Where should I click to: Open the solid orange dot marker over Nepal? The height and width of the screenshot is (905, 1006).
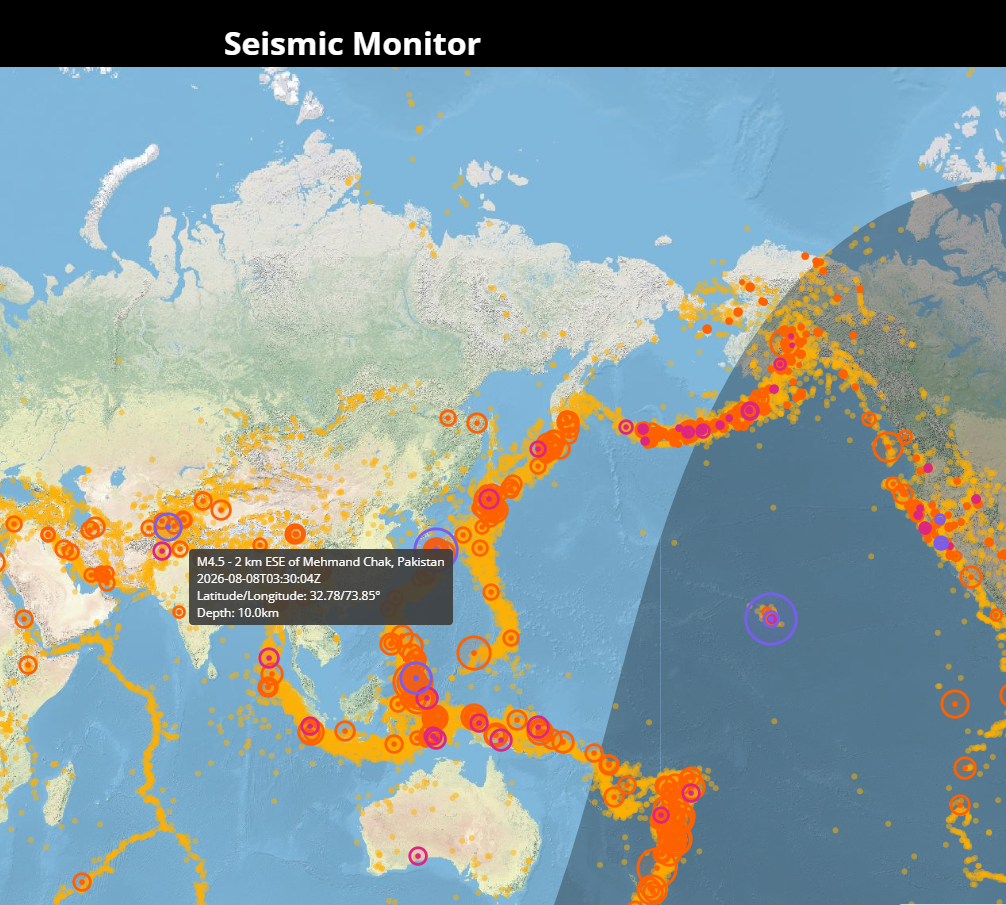pos(294,534)
